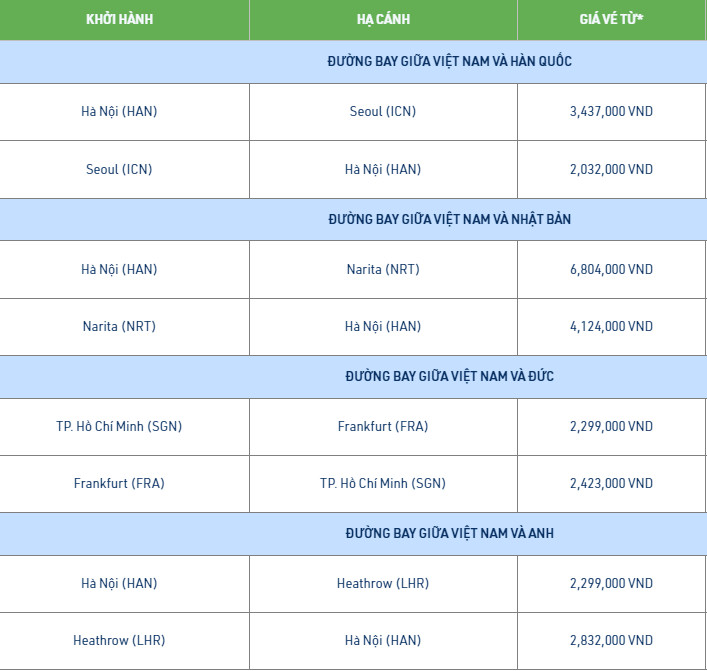Click the 2,832,000 VND fare from Heathrow
Image resolution: width=707 pixels, height=671 pixels.
(x=611, y=640)
